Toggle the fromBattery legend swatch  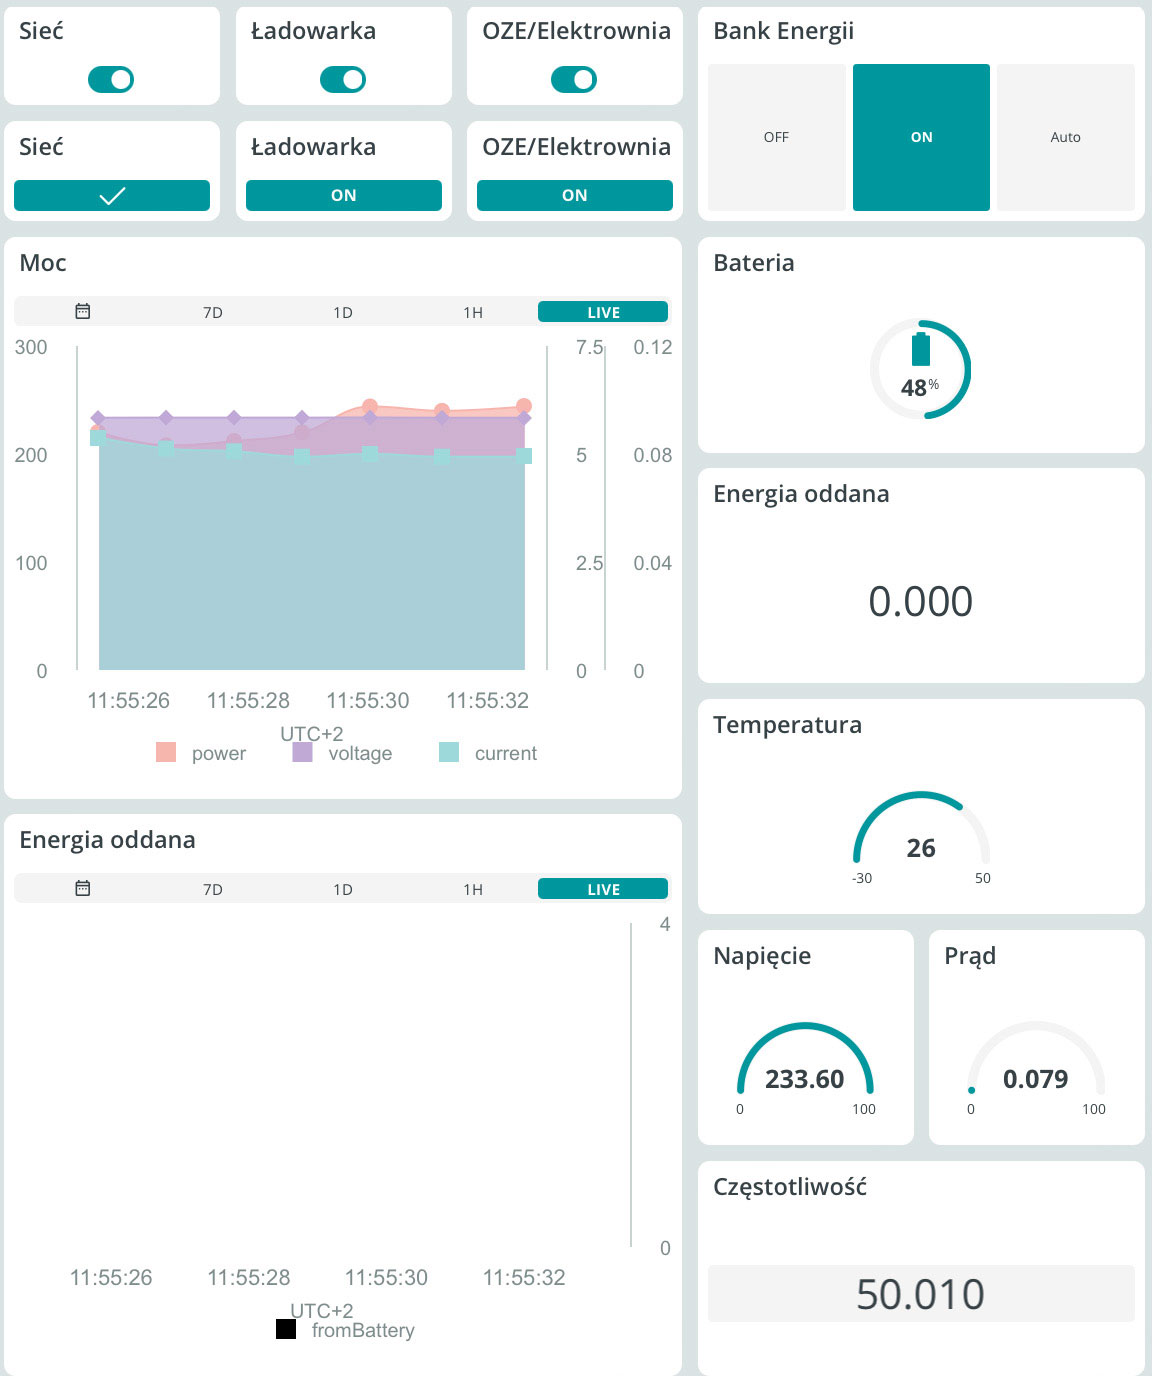[x=286, y=1329]
